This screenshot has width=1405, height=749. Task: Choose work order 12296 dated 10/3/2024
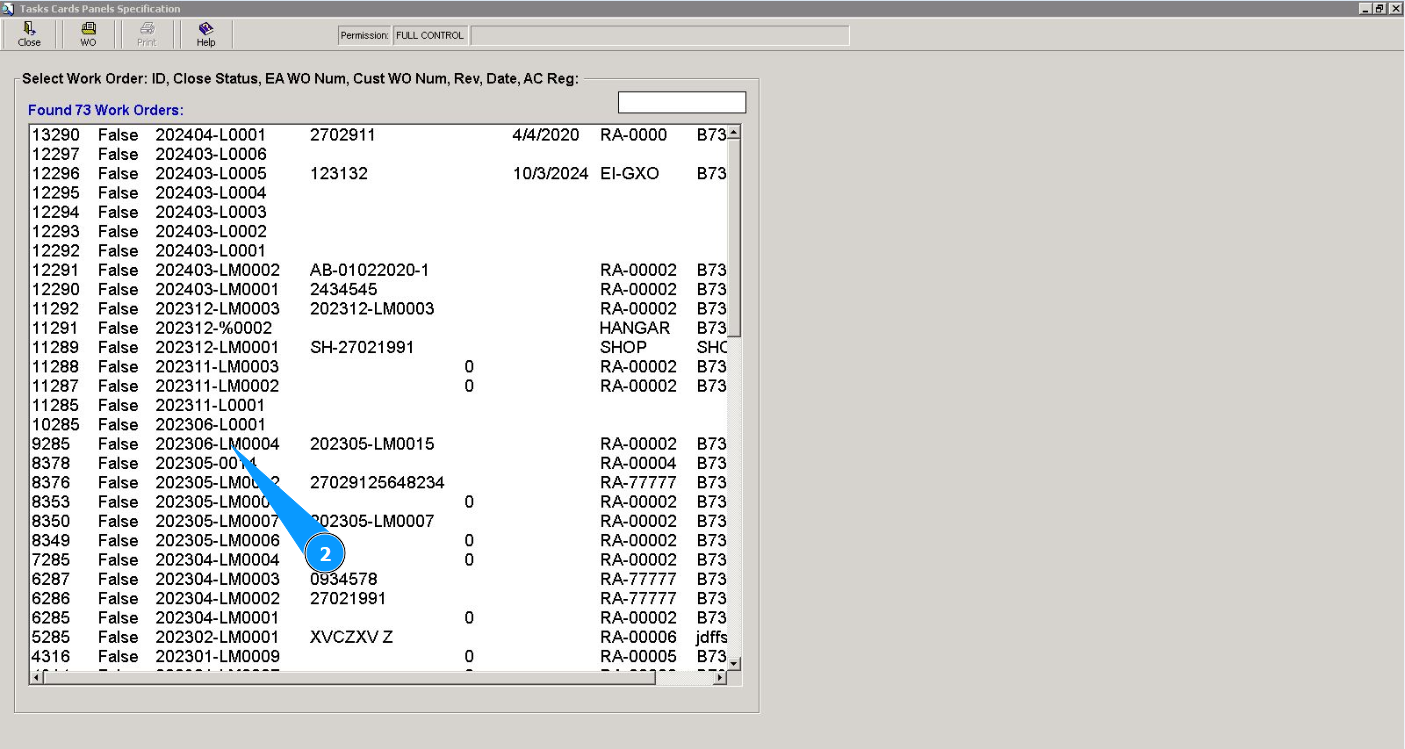point(379,173)
